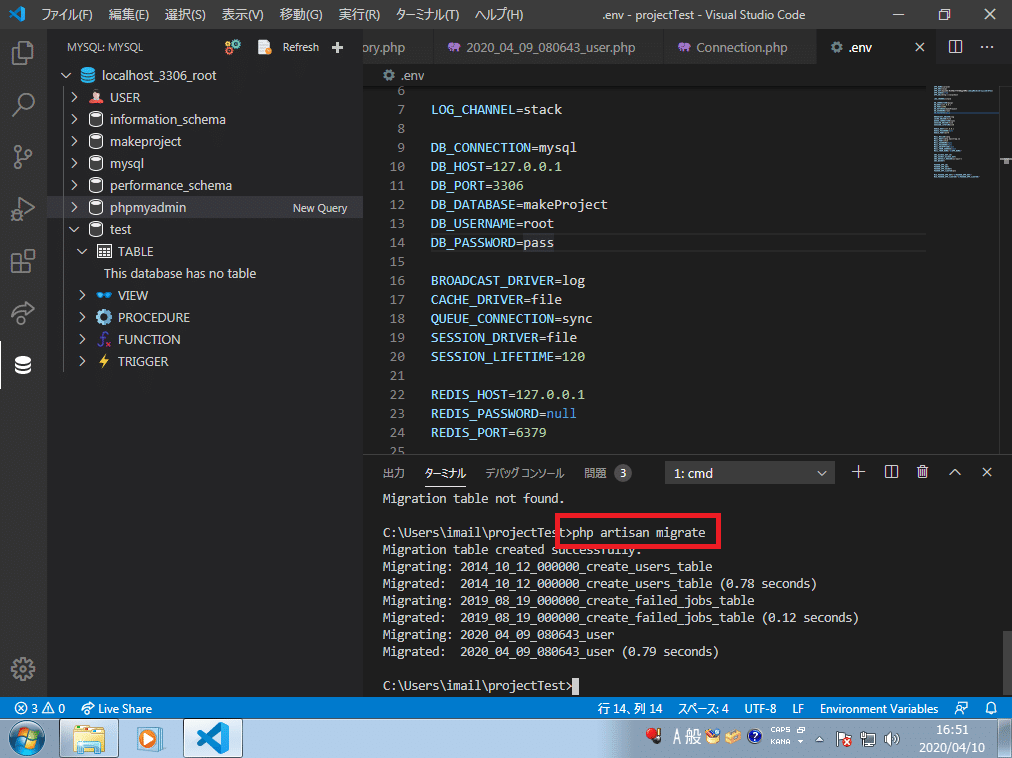Show errors and warnings in status bar
The width and height of the screenshot is (1012, 758).
pos(40,708)
